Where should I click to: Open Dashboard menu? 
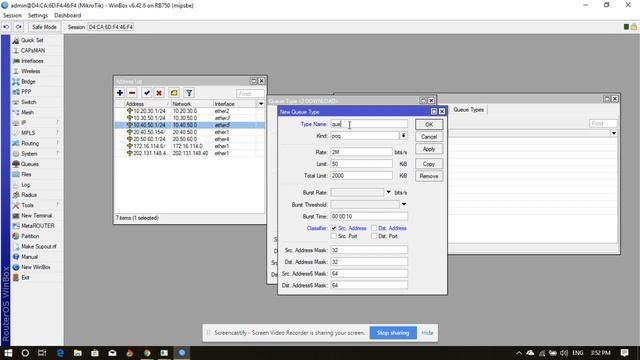tap(67, 16)
